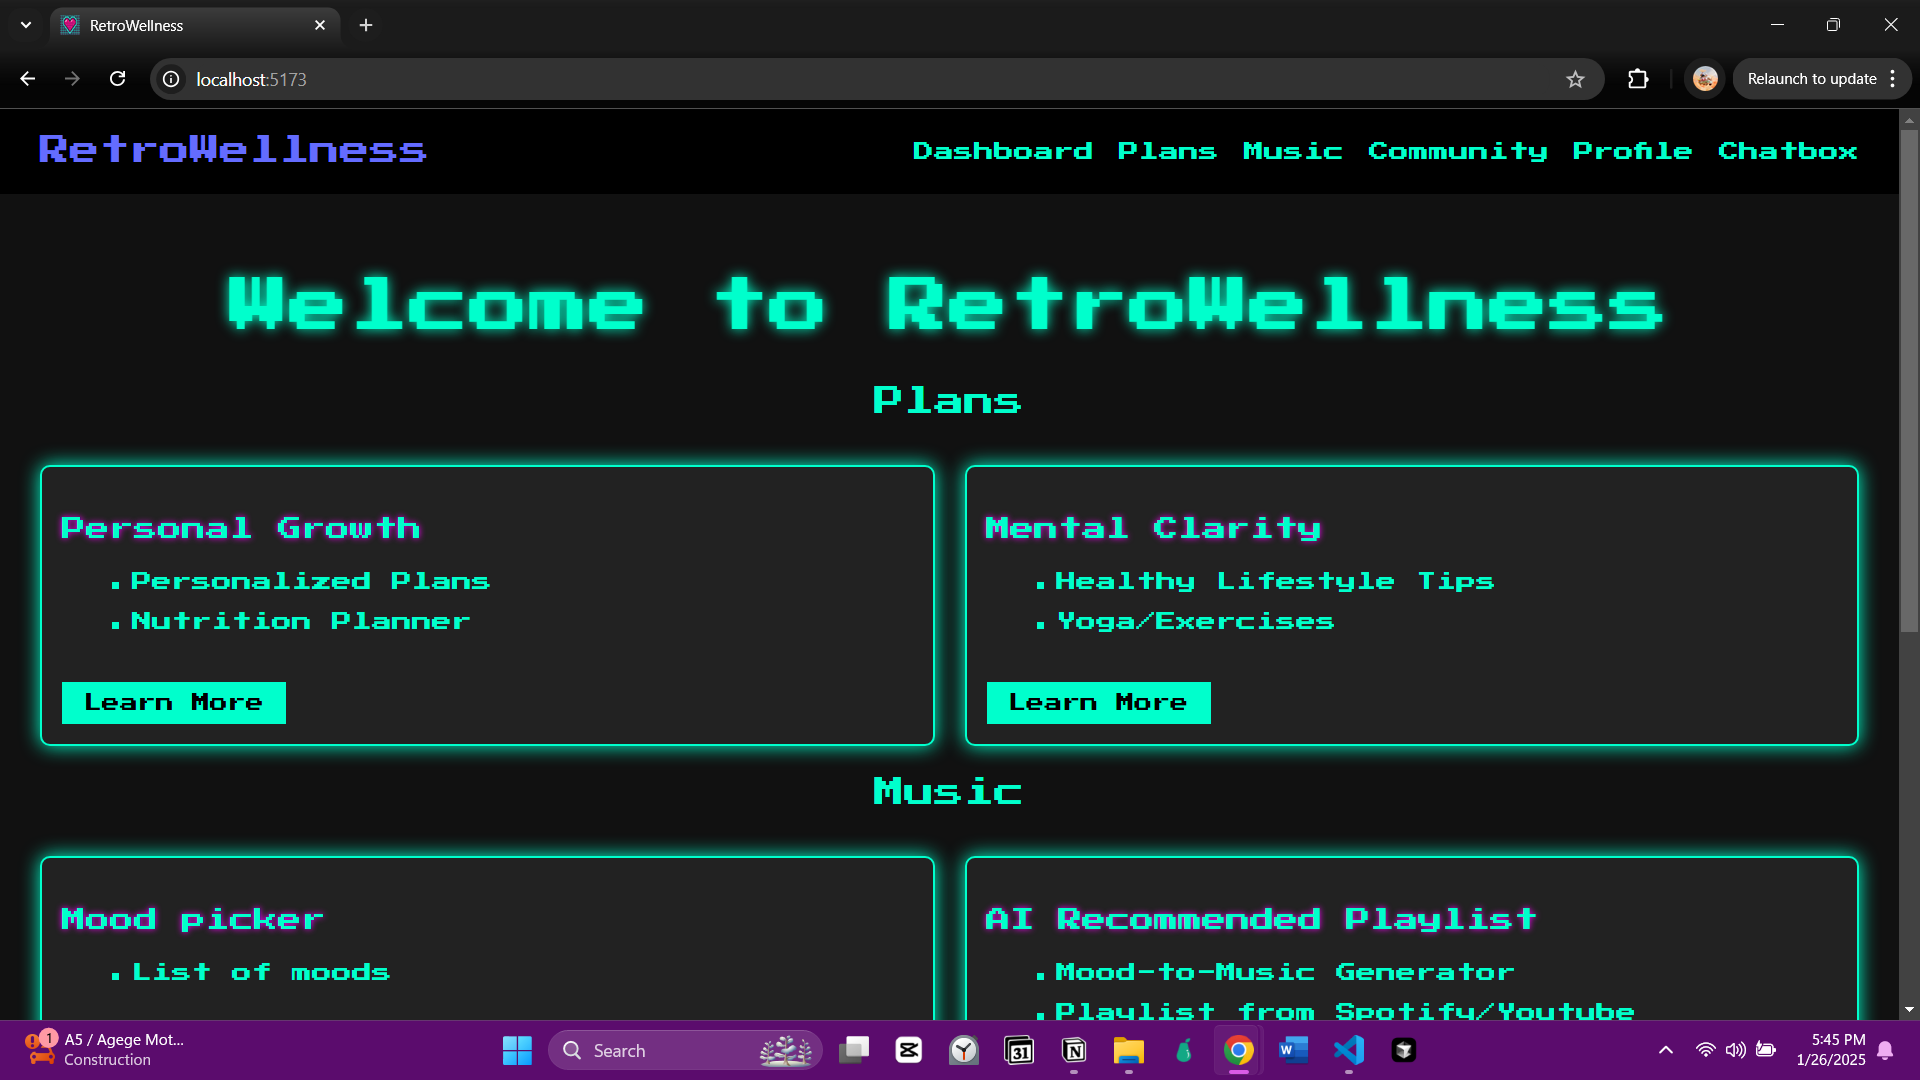Open the Chatbox nav link

[x=1787, y=151]
